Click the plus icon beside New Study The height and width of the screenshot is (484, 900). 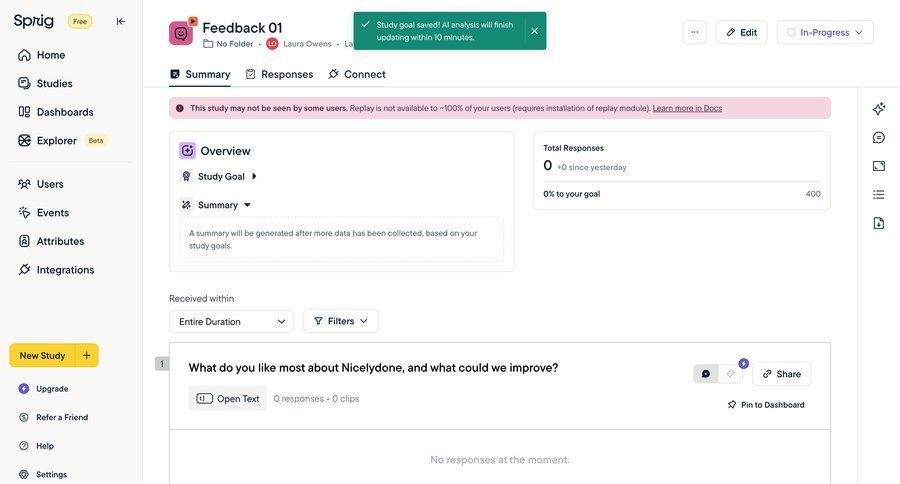coord(86,355)
